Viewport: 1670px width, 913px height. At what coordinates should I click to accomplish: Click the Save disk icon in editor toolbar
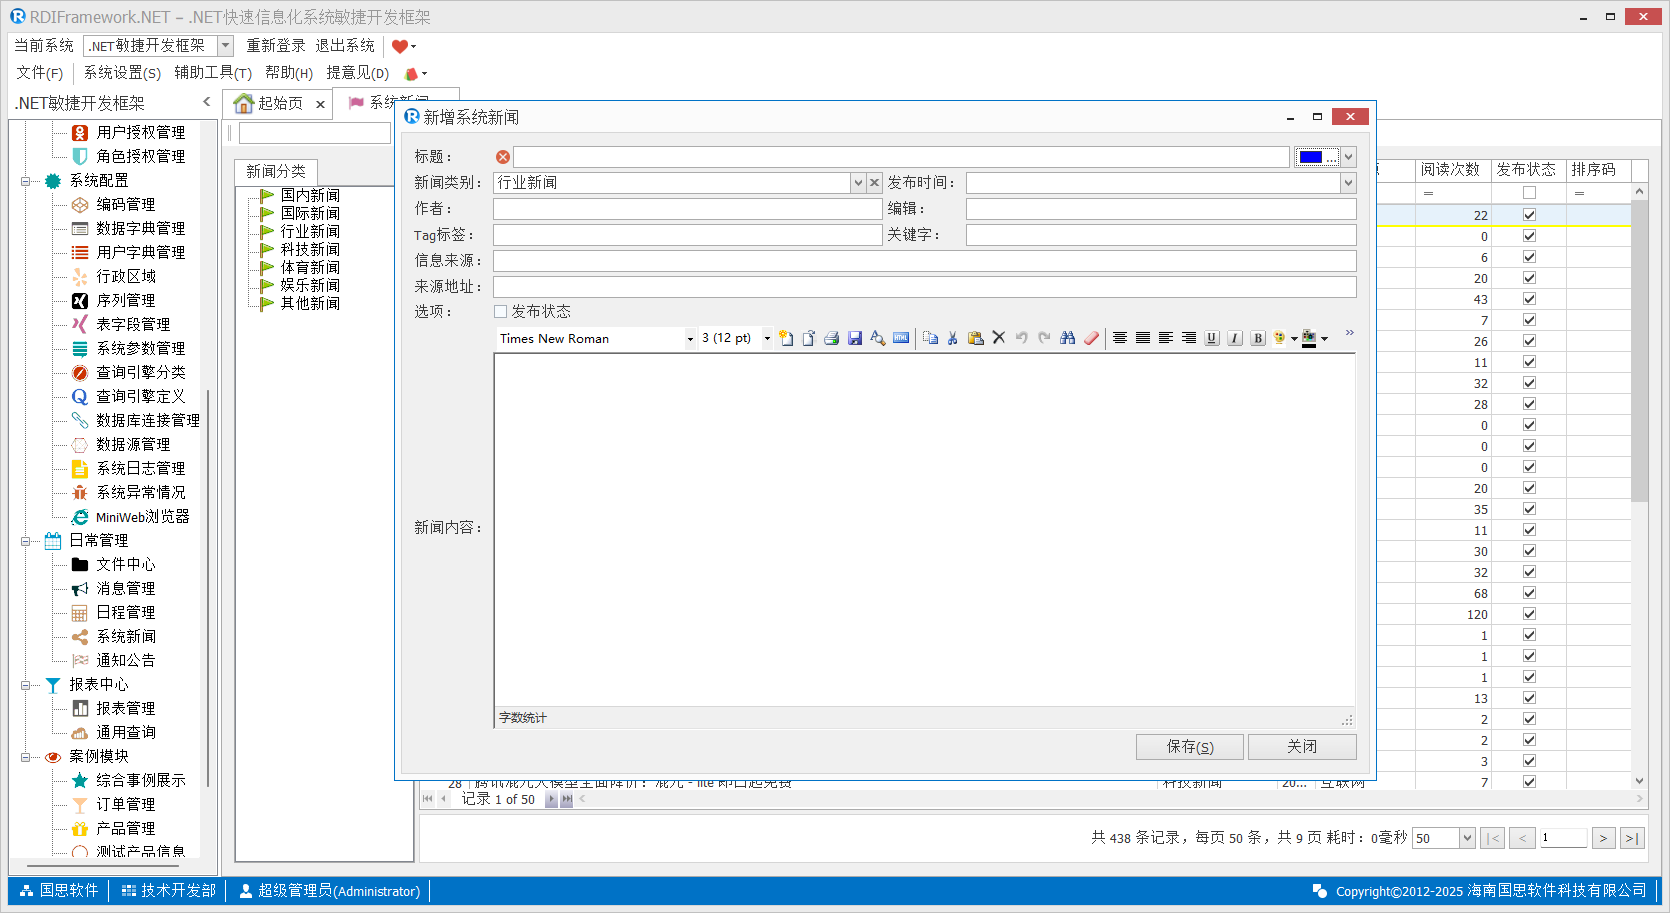tap(854, 339)
